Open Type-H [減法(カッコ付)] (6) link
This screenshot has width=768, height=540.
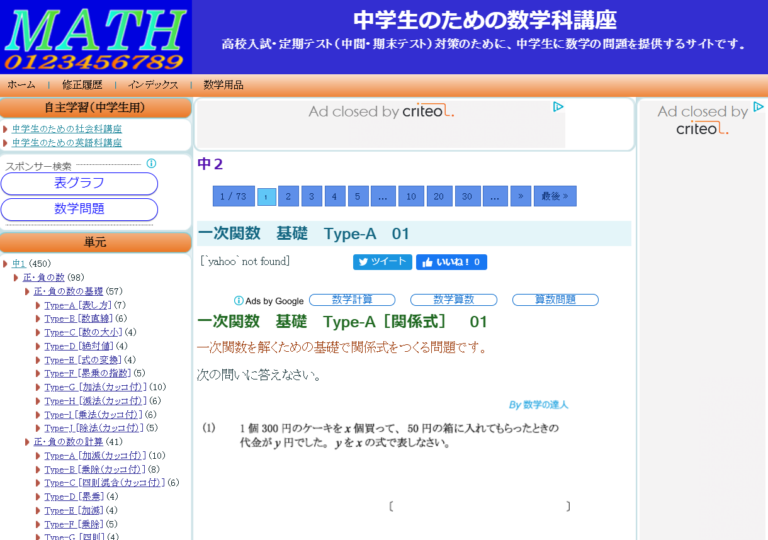click(96, 401)
